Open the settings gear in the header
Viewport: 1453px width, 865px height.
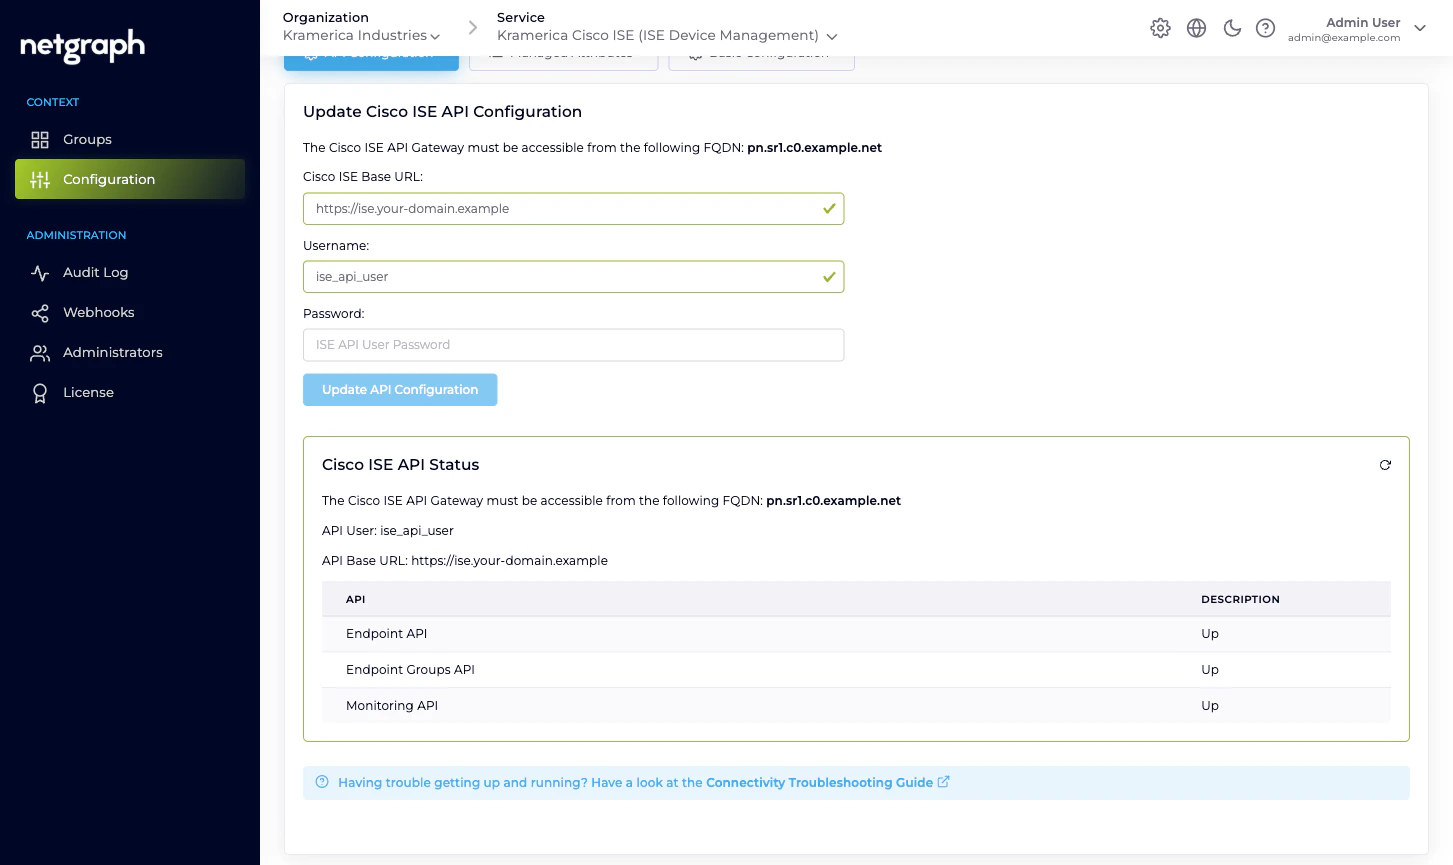[x=1160, y=28]
